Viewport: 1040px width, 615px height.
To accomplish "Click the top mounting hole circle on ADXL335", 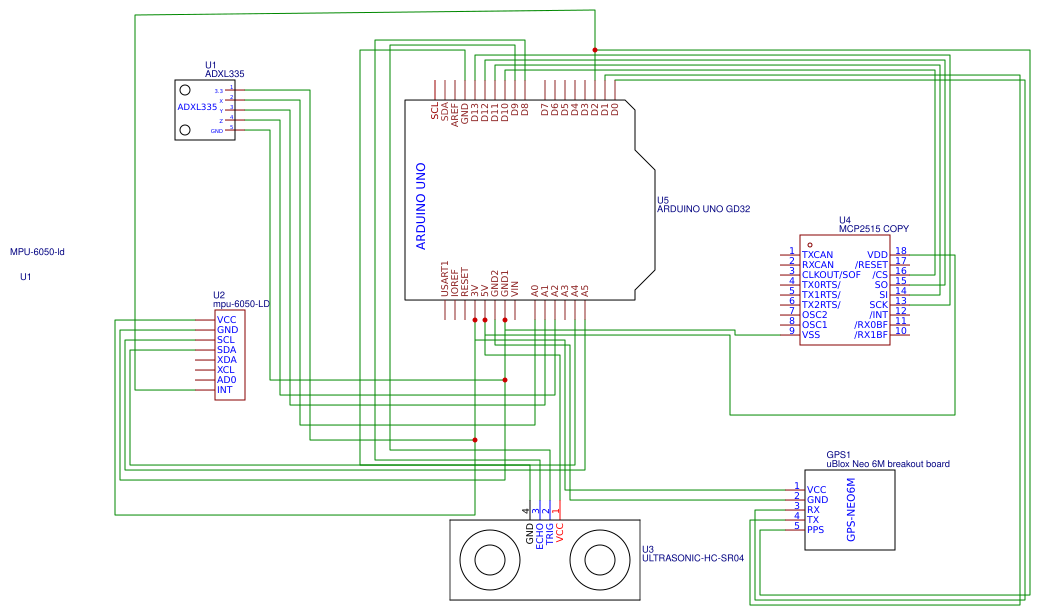I will (x=184, y=90).
